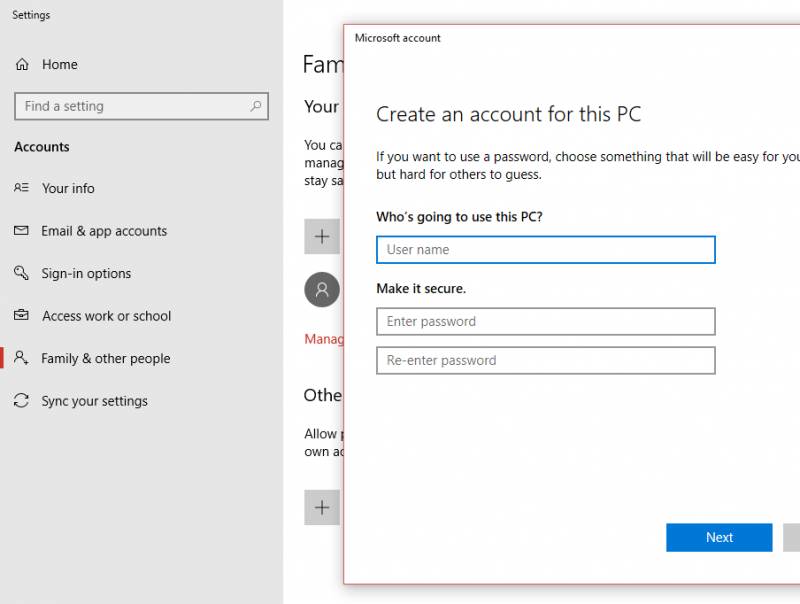This screenshot has width=800, height=604.
Task: Click the 'Make it secure.' label
Action: [421, 289]
